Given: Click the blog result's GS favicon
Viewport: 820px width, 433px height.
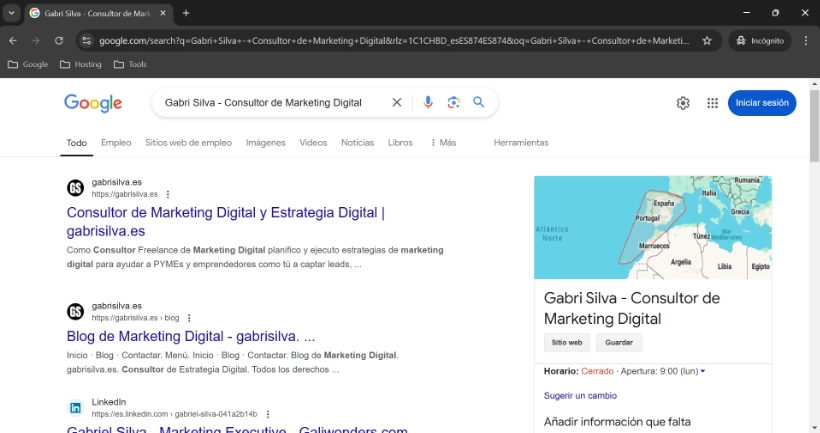Looking at the screenshot, I should click(x=75, y=312).
